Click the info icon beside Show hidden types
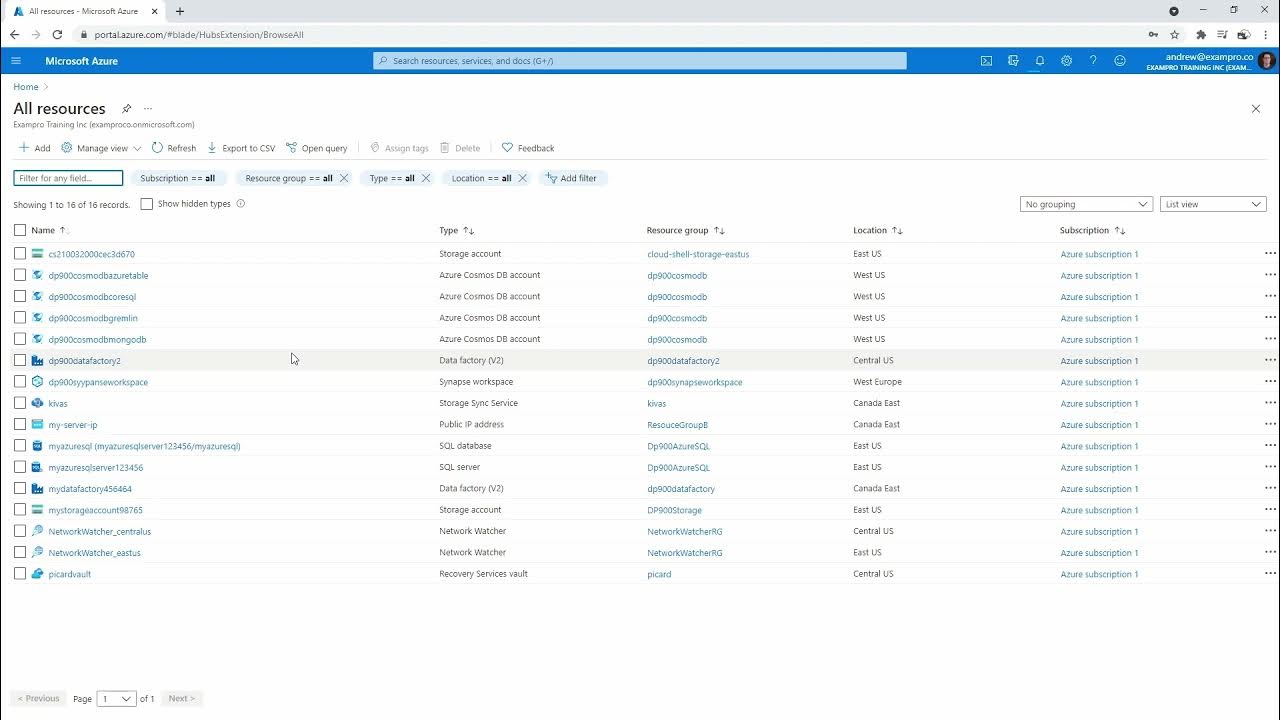This screenshot has width=1280, height=720. coord(241,204)
